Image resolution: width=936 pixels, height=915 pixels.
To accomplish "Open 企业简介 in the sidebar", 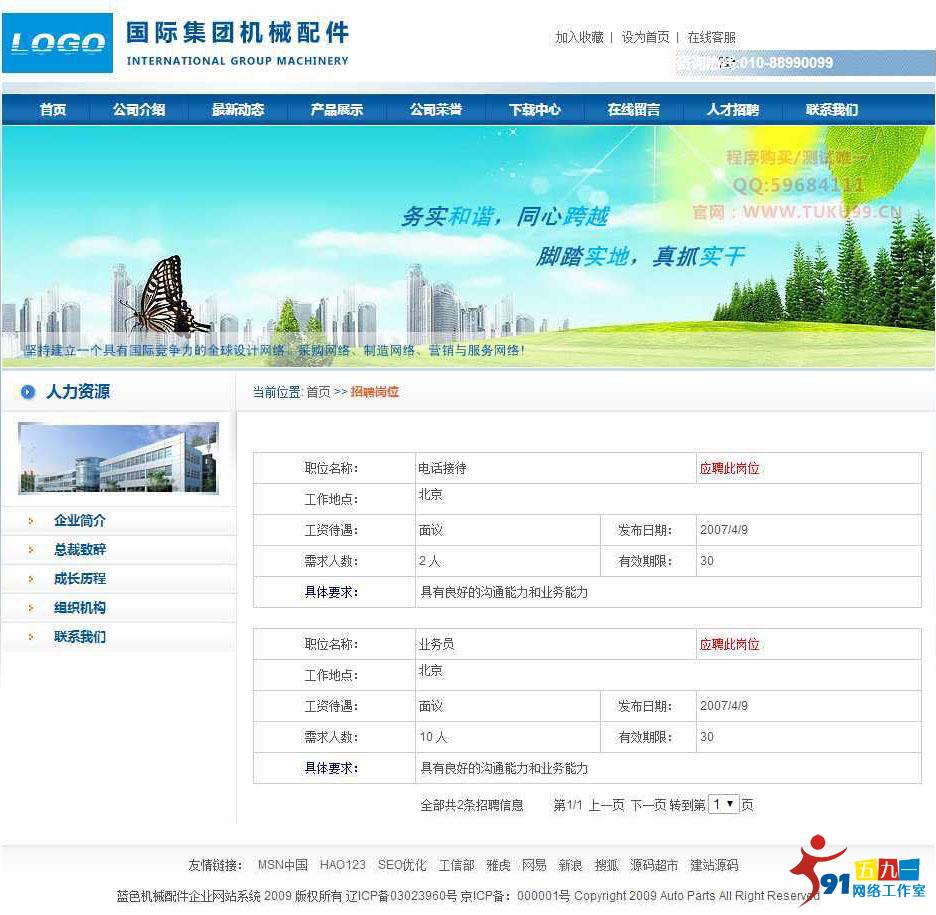I will pos(80,520).
